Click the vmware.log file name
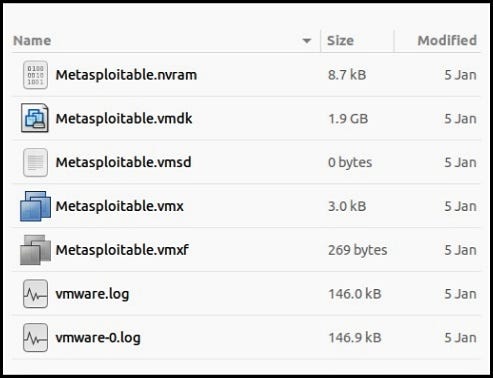493x378 pixels. tap(92, 294)
